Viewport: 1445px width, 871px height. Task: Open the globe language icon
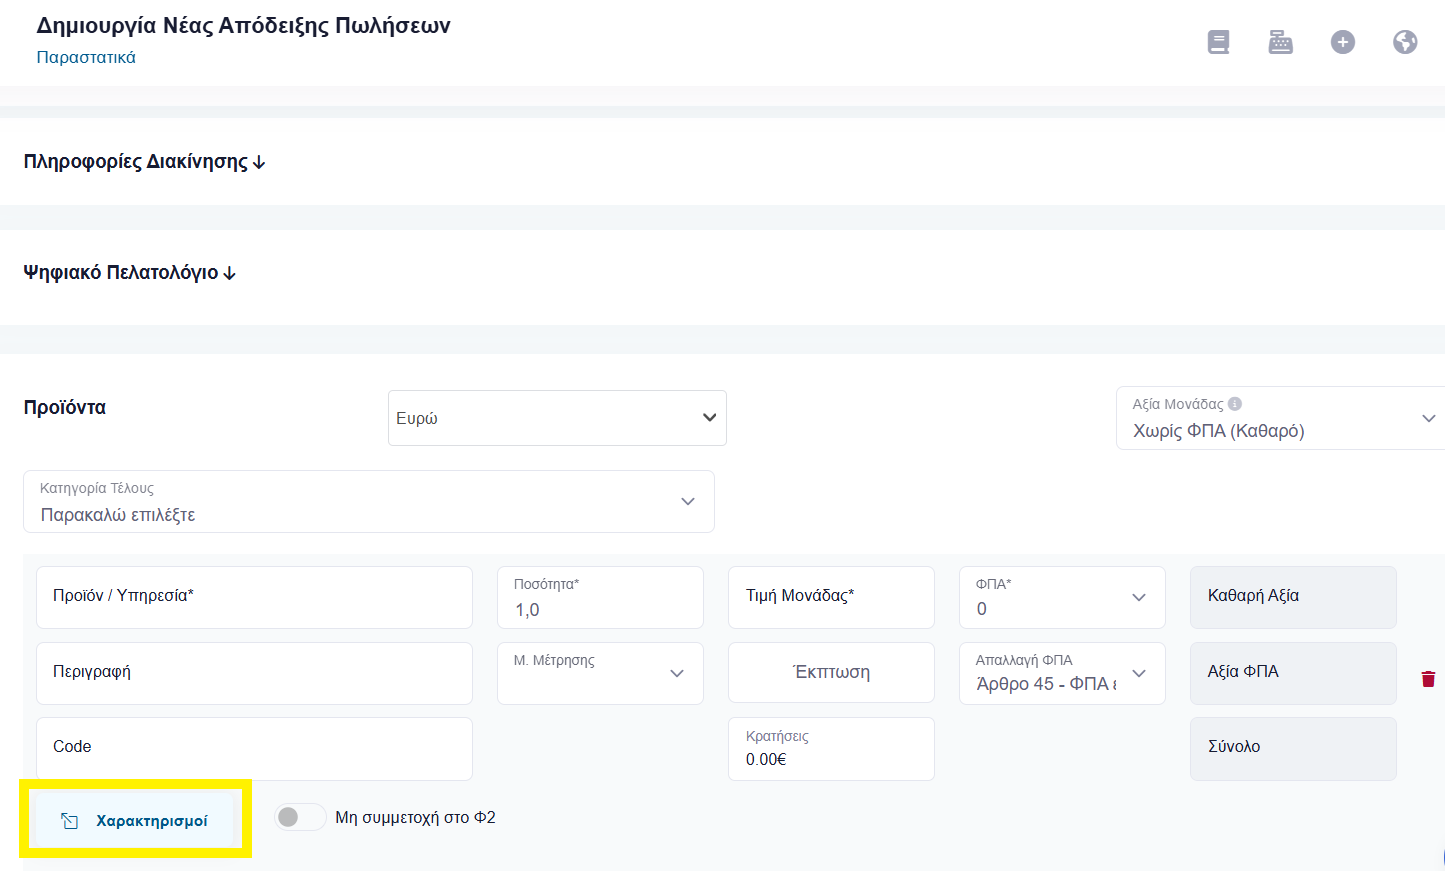coord(1405,42)
